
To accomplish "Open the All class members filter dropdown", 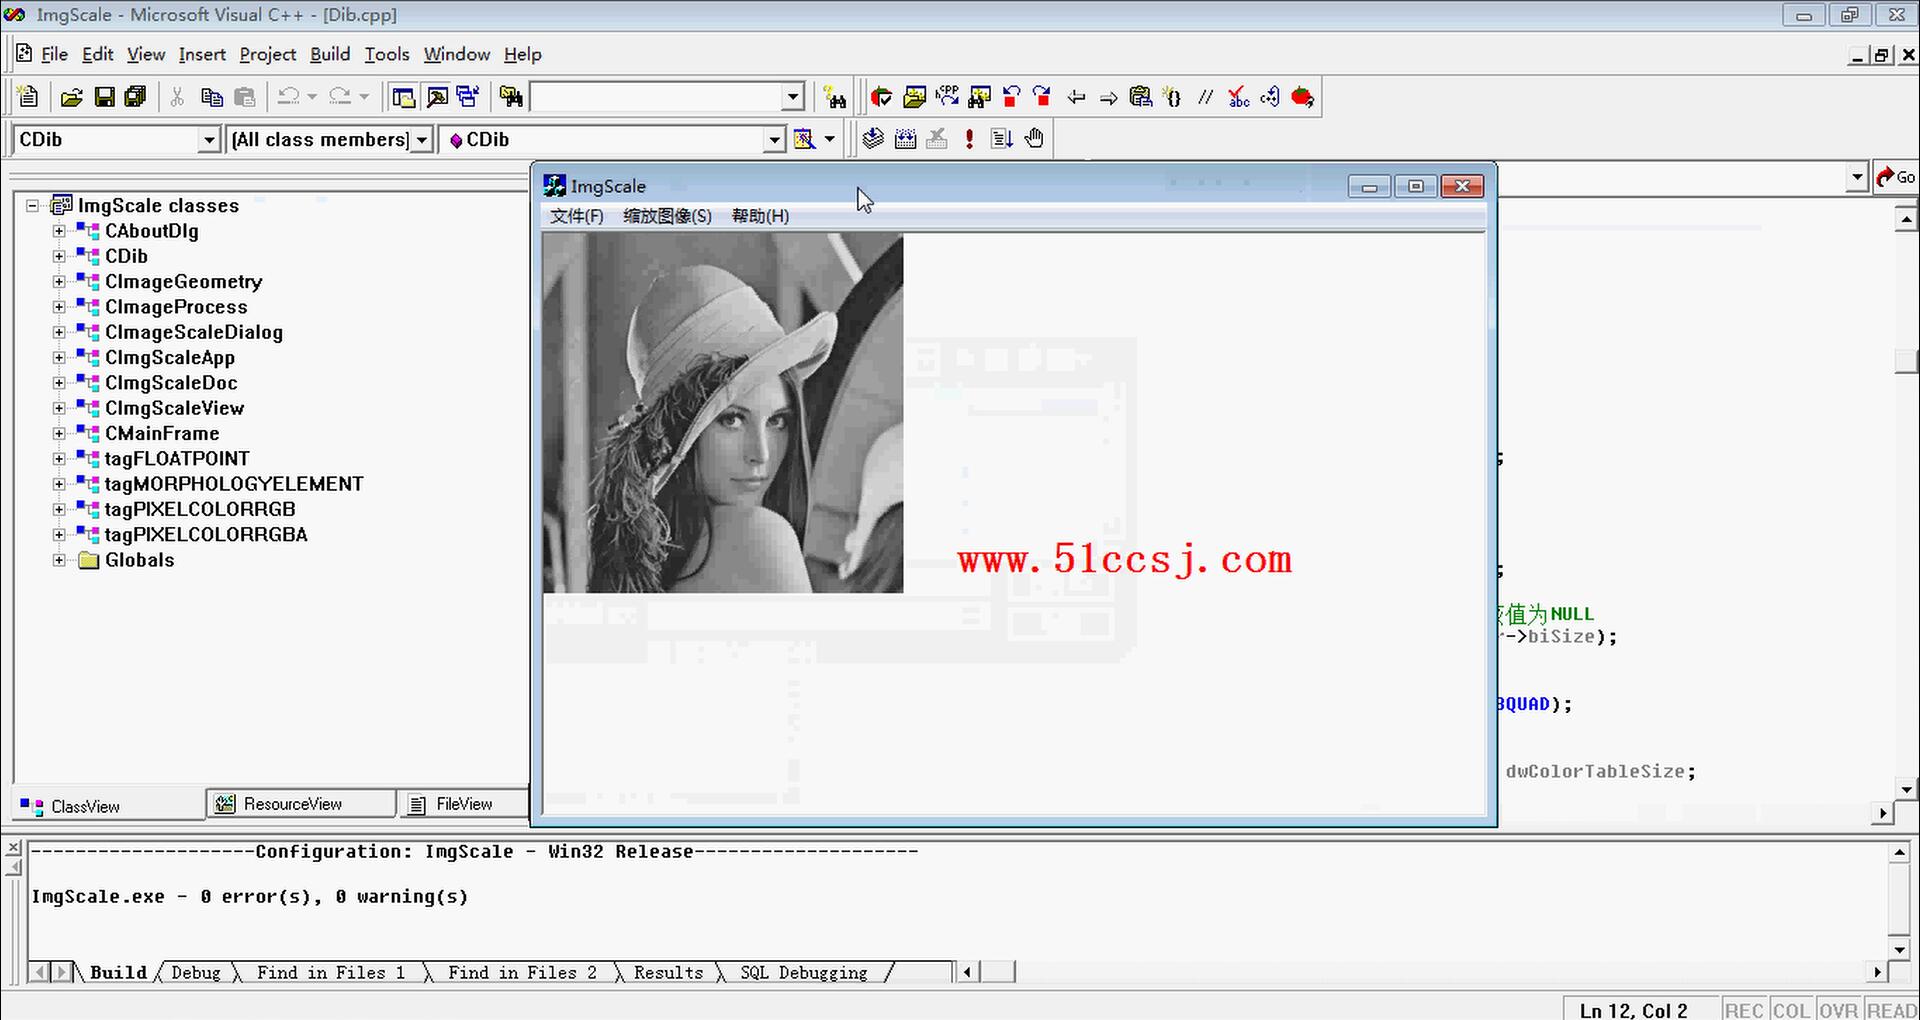I will tap(422, 140).
